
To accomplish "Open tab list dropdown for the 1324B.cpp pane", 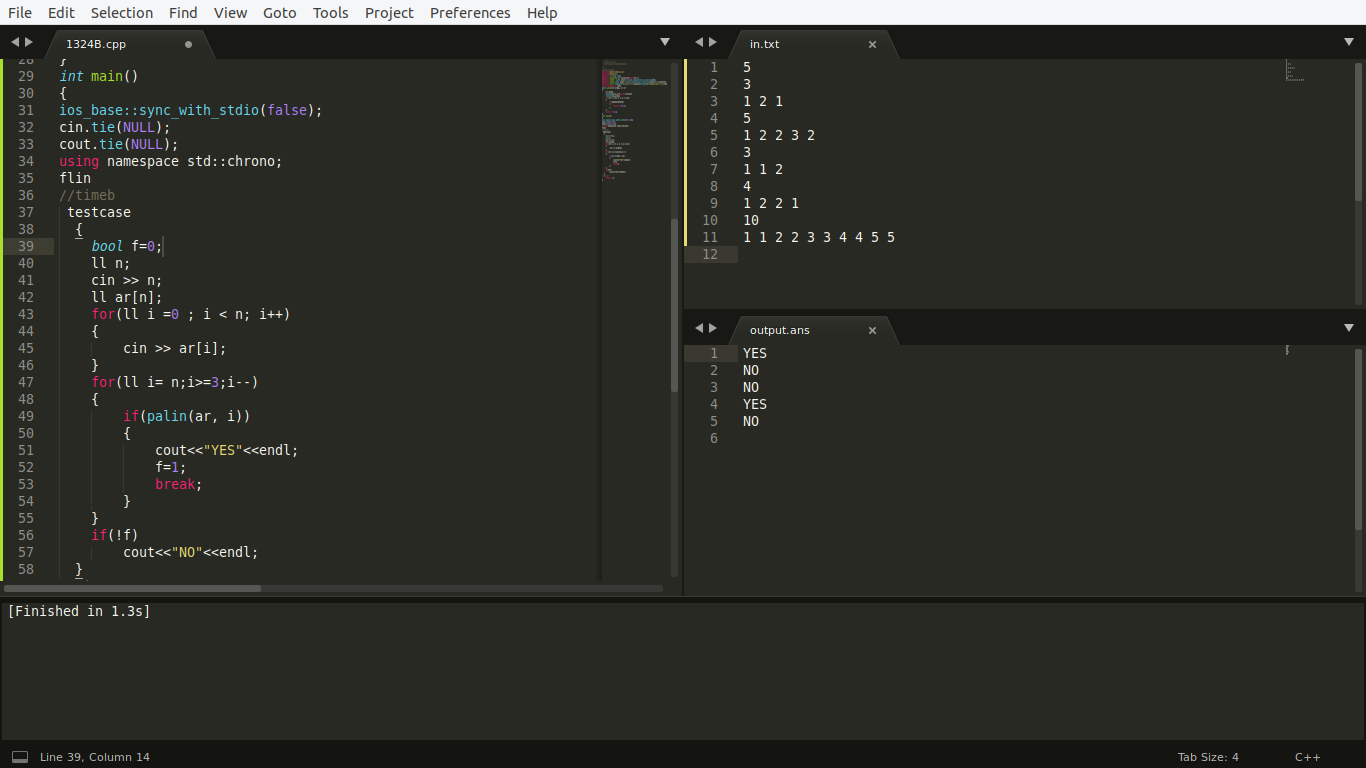I will click(x=665, y=42).
